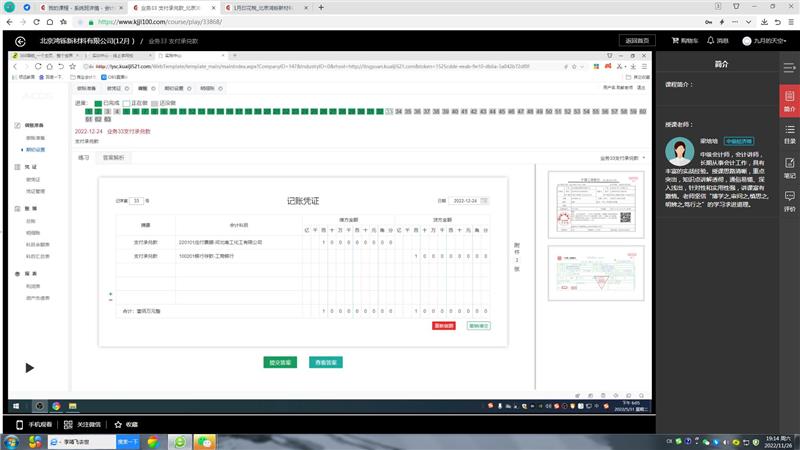Viewport: 800px width, 450px height.
Task: Click the voucher number field showing 33
Action: [x=138, y=200]
